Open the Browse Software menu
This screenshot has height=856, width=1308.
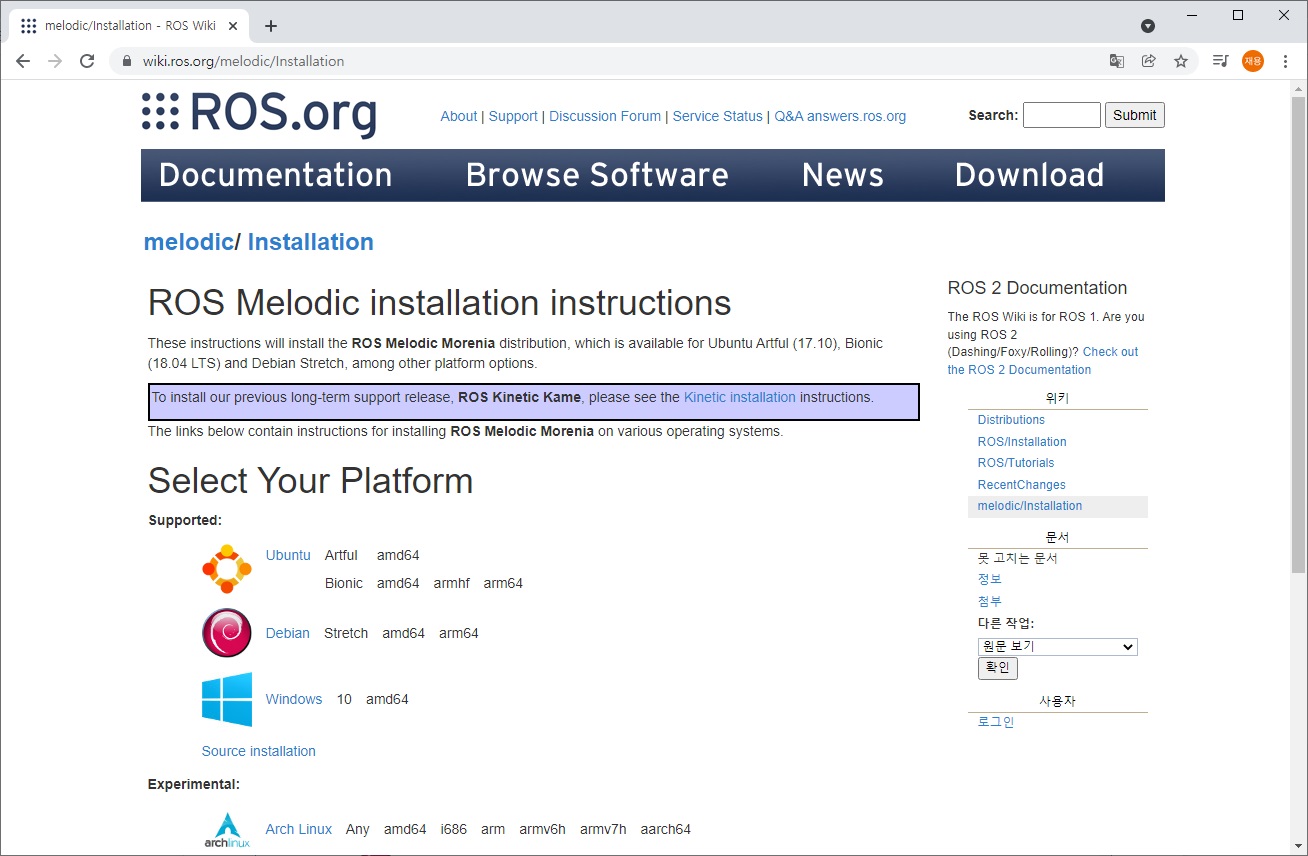tap(597, 175)
